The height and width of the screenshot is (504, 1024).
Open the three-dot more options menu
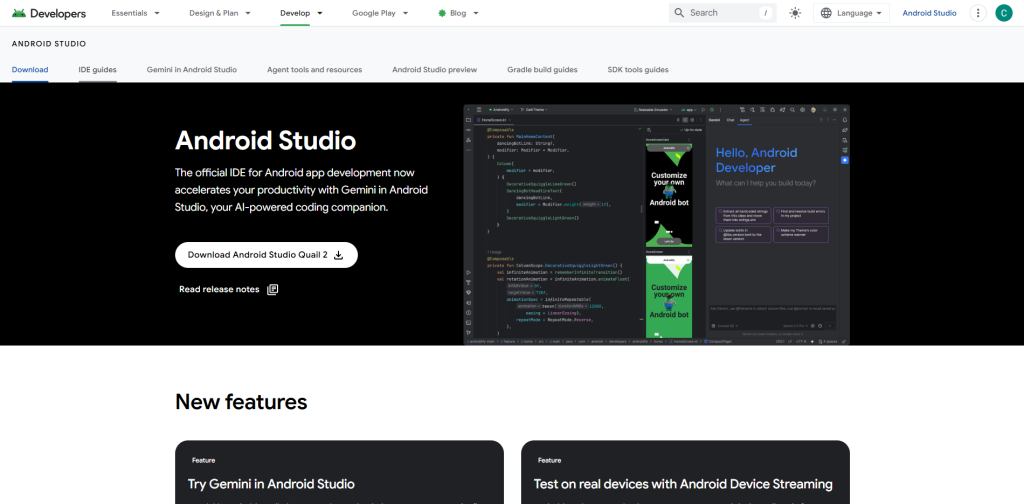click(978, 13)
